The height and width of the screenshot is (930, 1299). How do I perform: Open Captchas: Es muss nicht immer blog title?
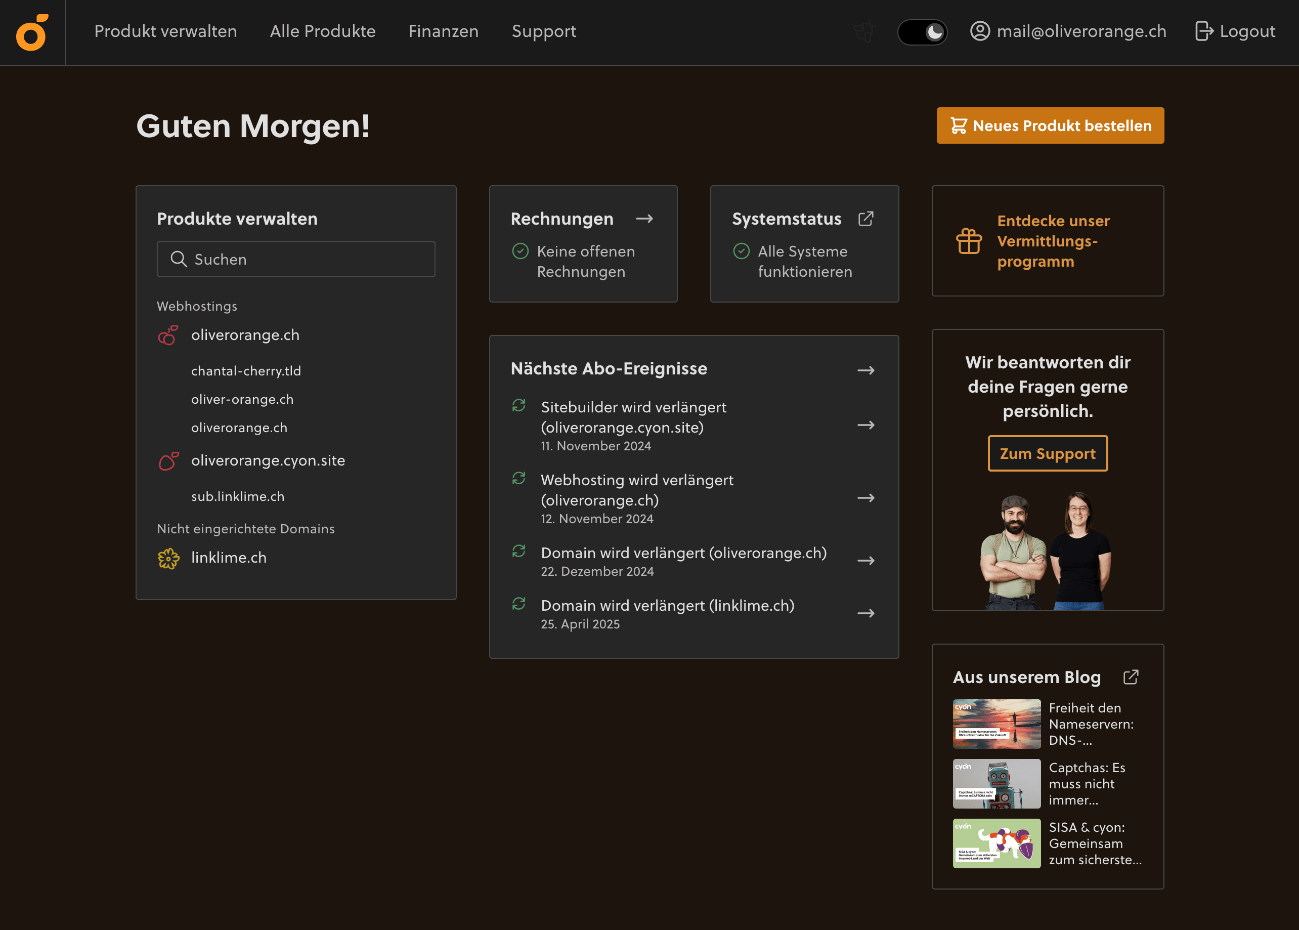coord(1087,784)
